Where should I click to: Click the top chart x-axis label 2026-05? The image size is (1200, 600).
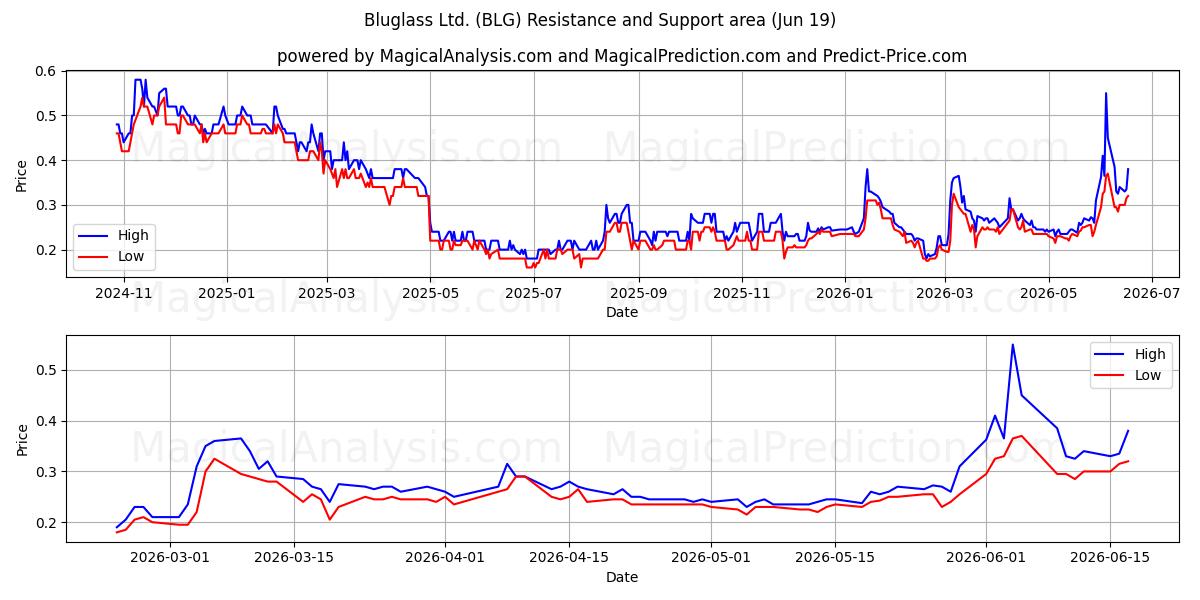point(1048,294)
